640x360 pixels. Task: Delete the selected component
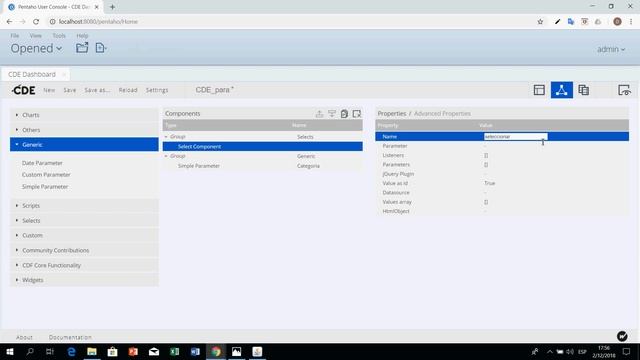point(357,114)
